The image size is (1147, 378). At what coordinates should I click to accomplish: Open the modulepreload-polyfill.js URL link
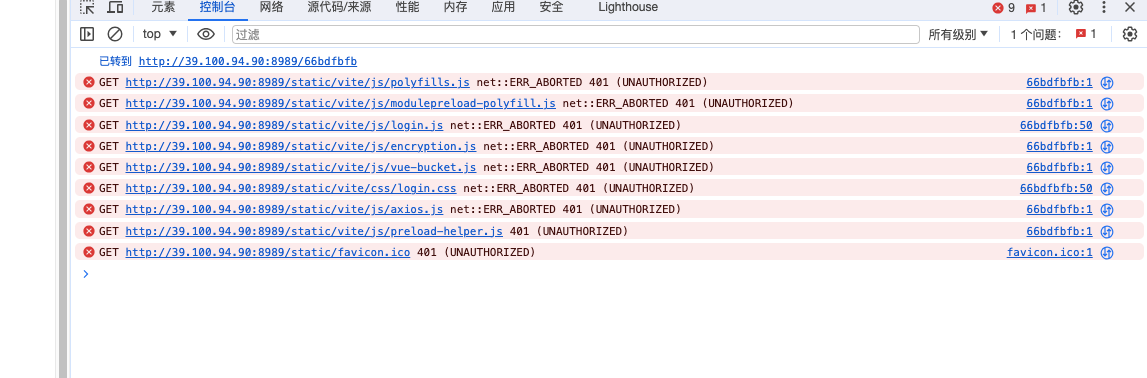click(x=341, y=104)
